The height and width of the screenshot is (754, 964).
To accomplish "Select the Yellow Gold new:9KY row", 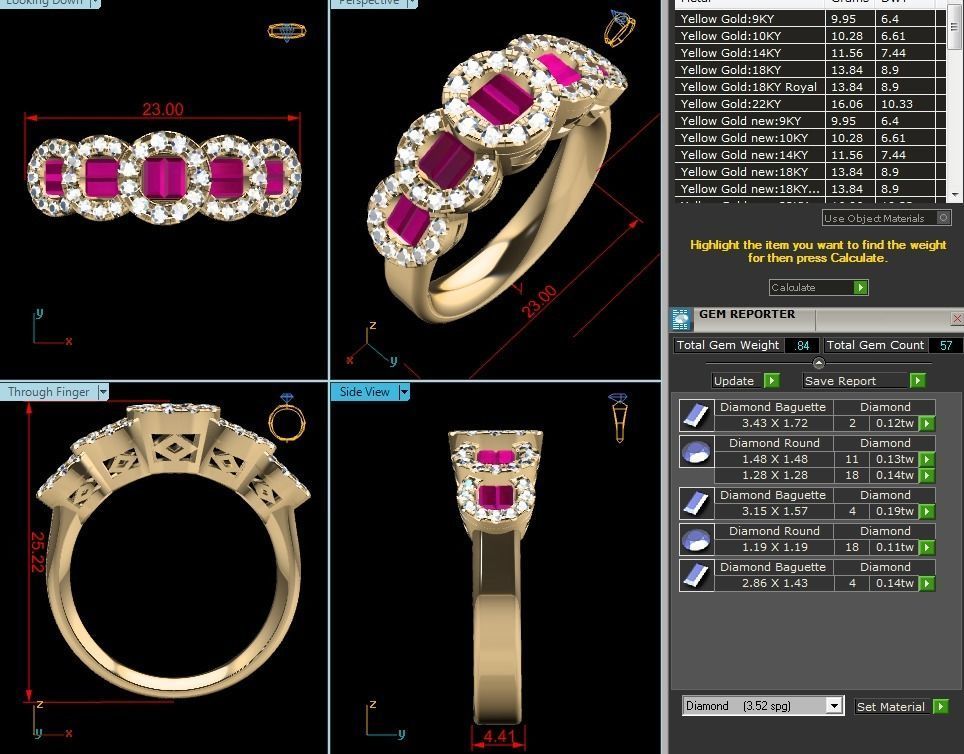I will pyautogui.click(x=810, y=121).
